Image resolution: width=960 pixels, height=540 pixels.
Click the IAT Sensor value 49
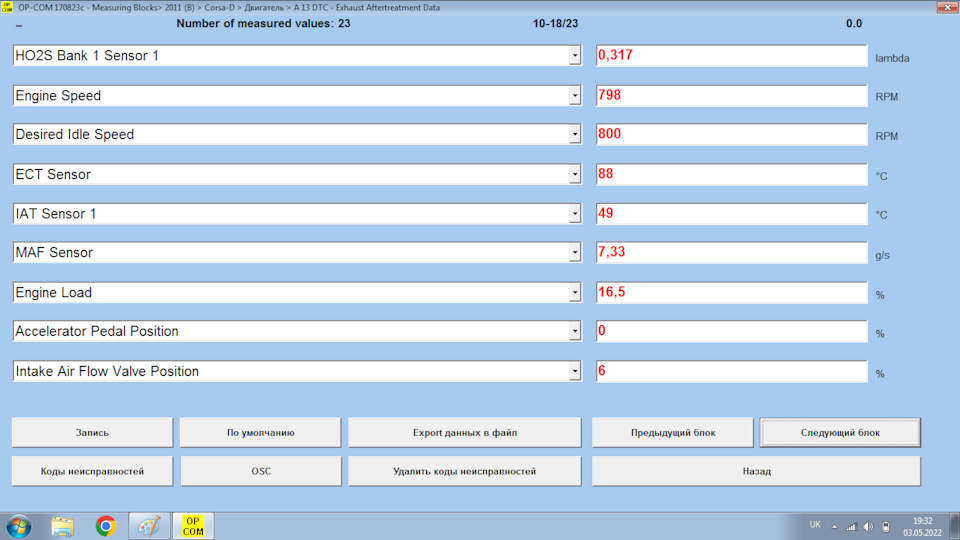pos(732,214)
